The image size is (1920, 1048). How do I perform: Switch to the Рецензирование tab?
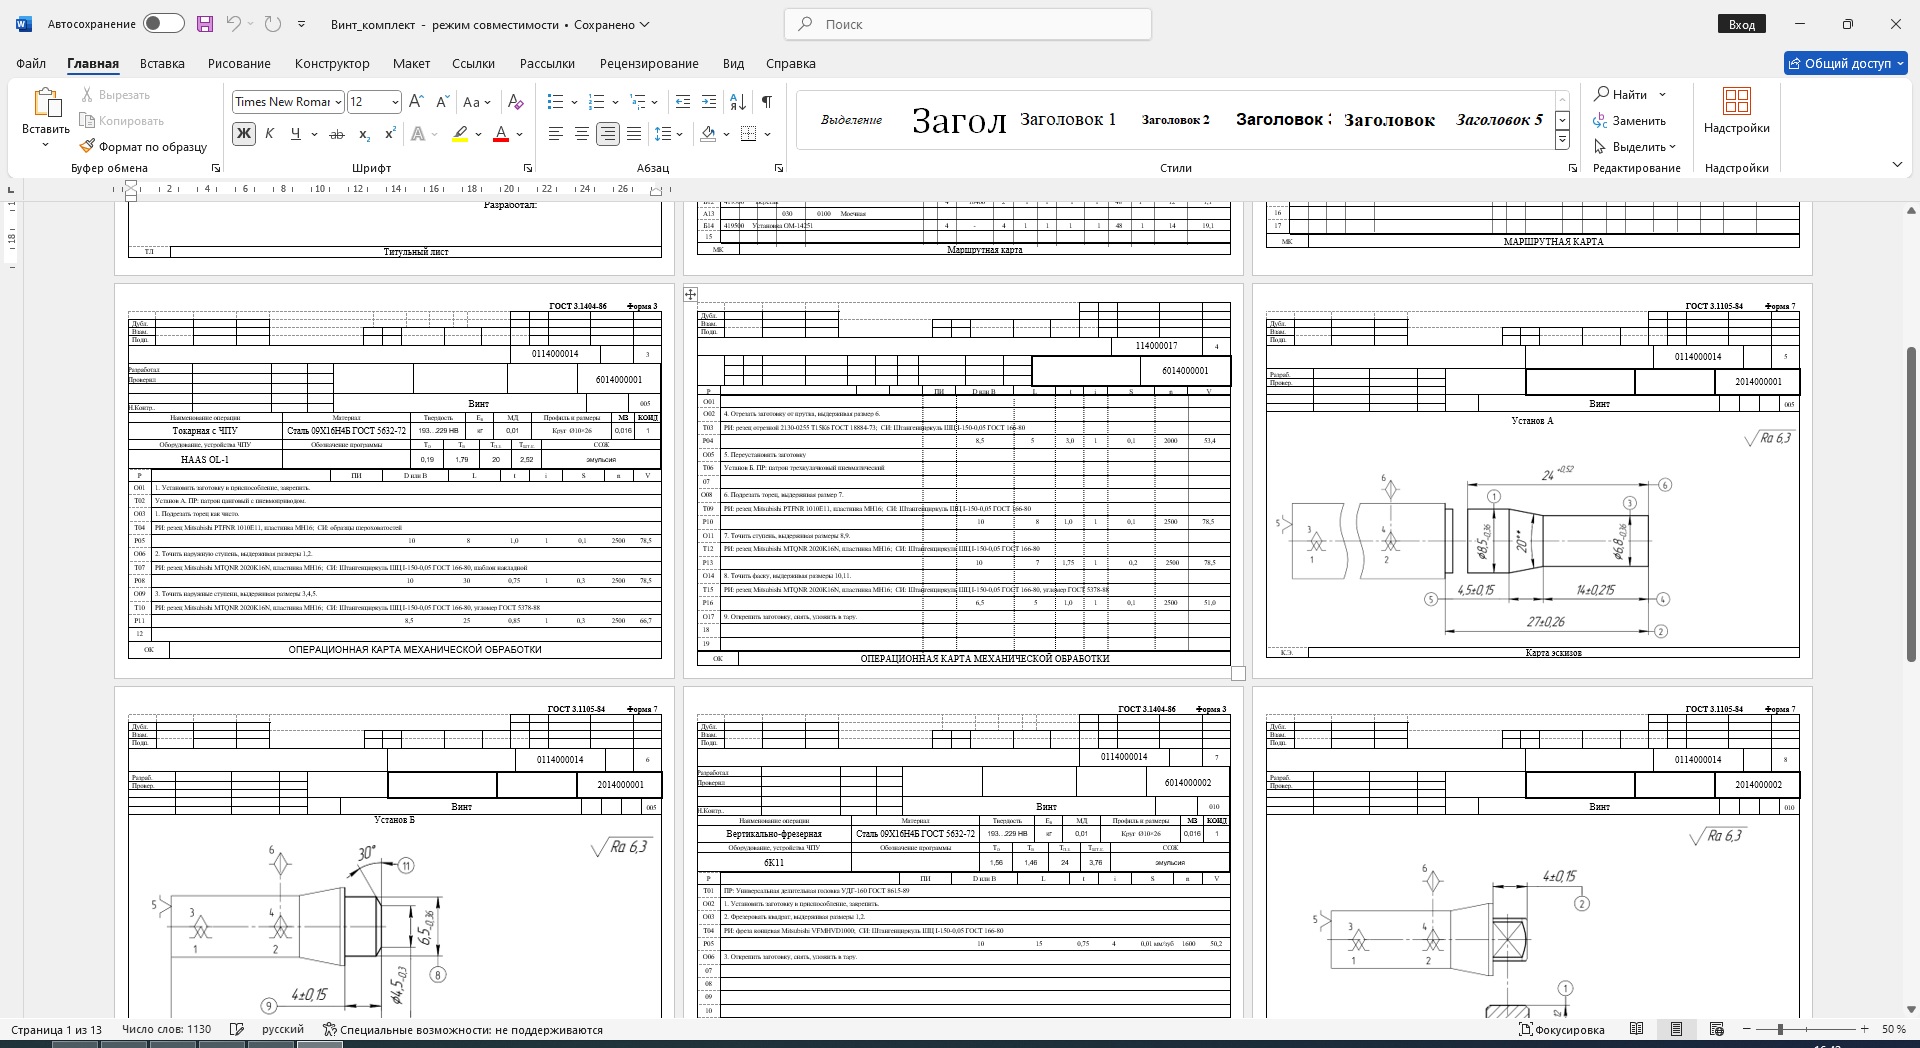click(649, 63)
